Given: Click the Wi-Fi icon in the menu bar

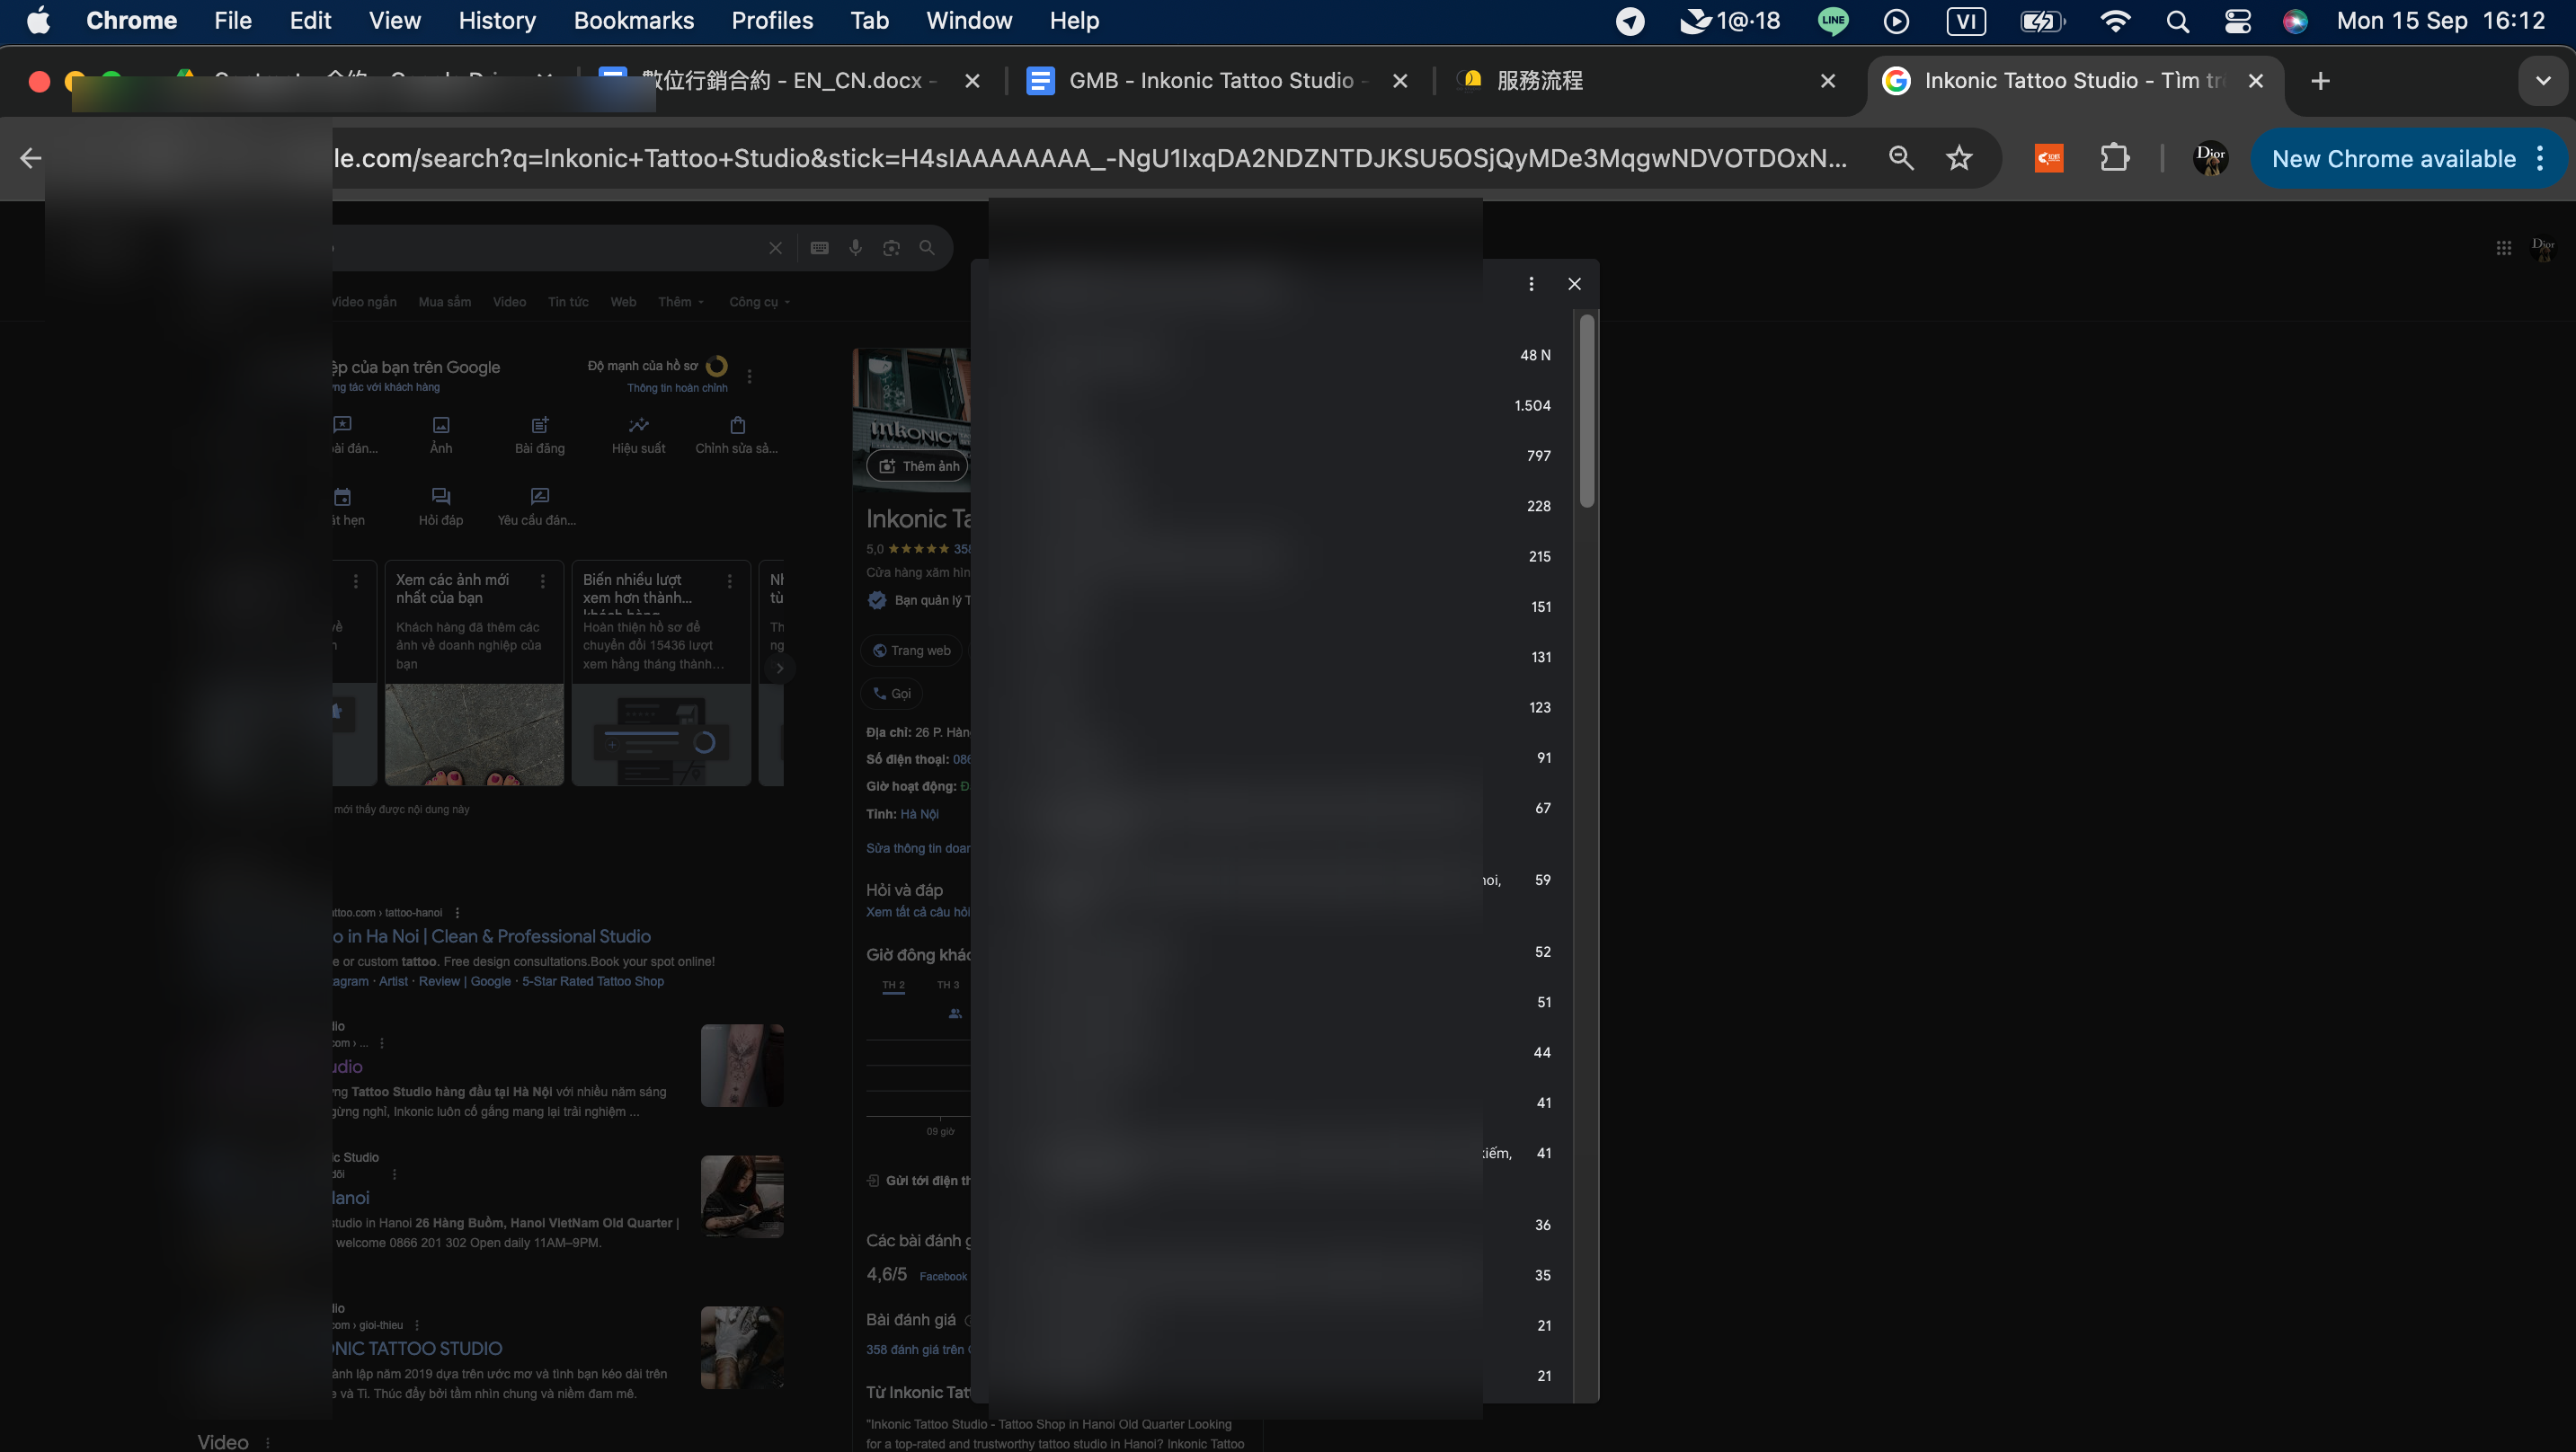Looking at the screenshot, I should coord(2115,21).
